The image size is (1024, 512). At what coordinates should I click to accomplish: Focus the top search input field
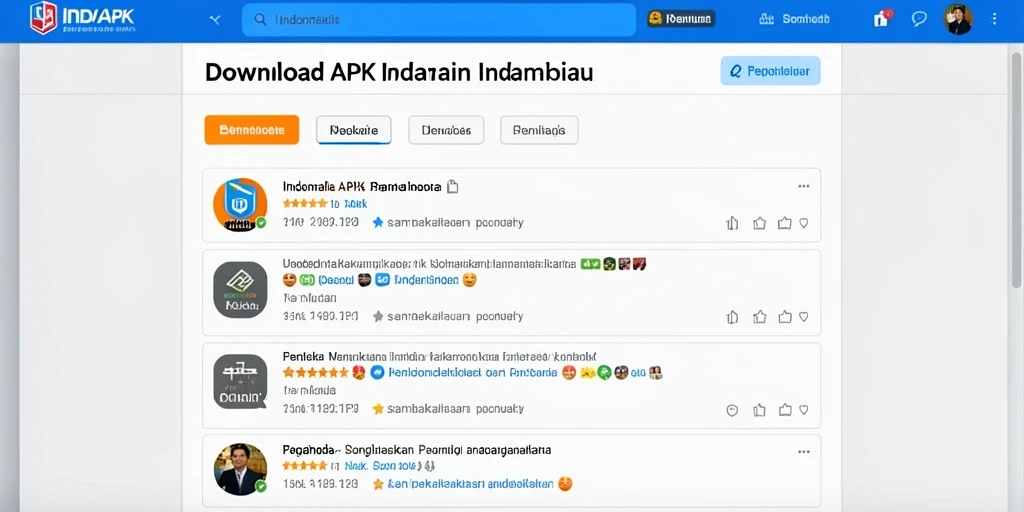pyautogui.click(x=438, y=20)
